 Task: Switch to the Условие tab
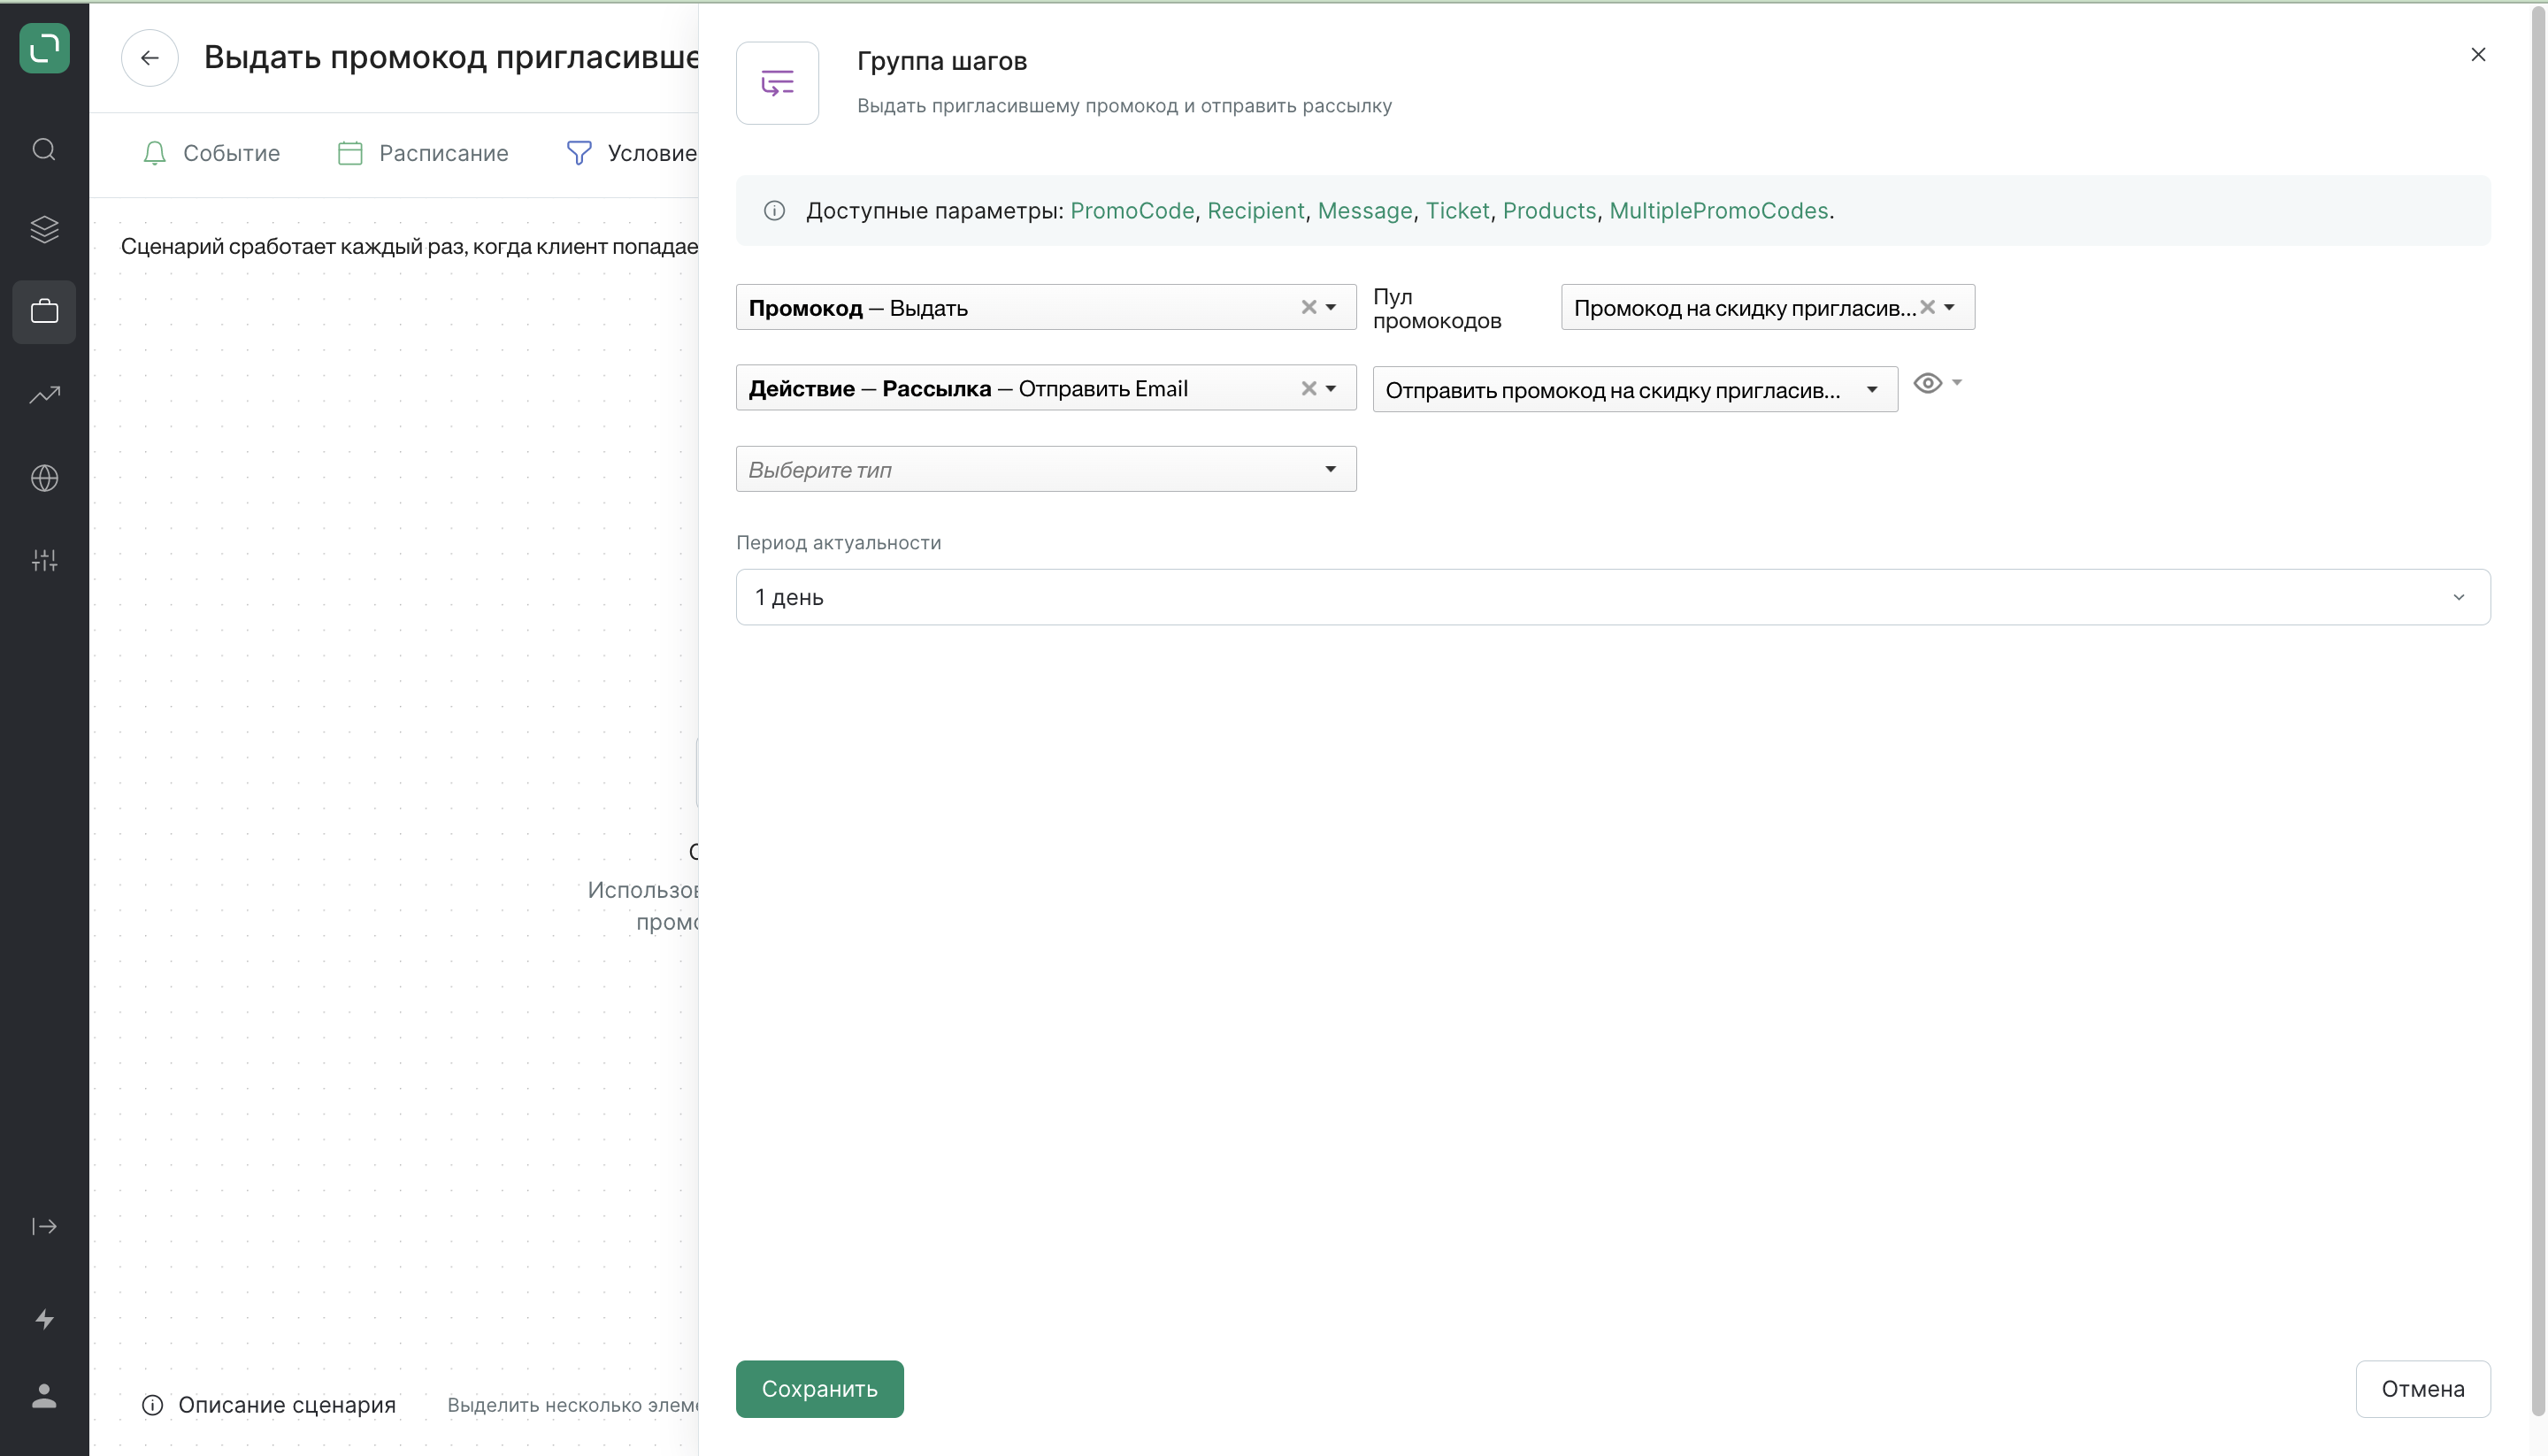(632, 153)
